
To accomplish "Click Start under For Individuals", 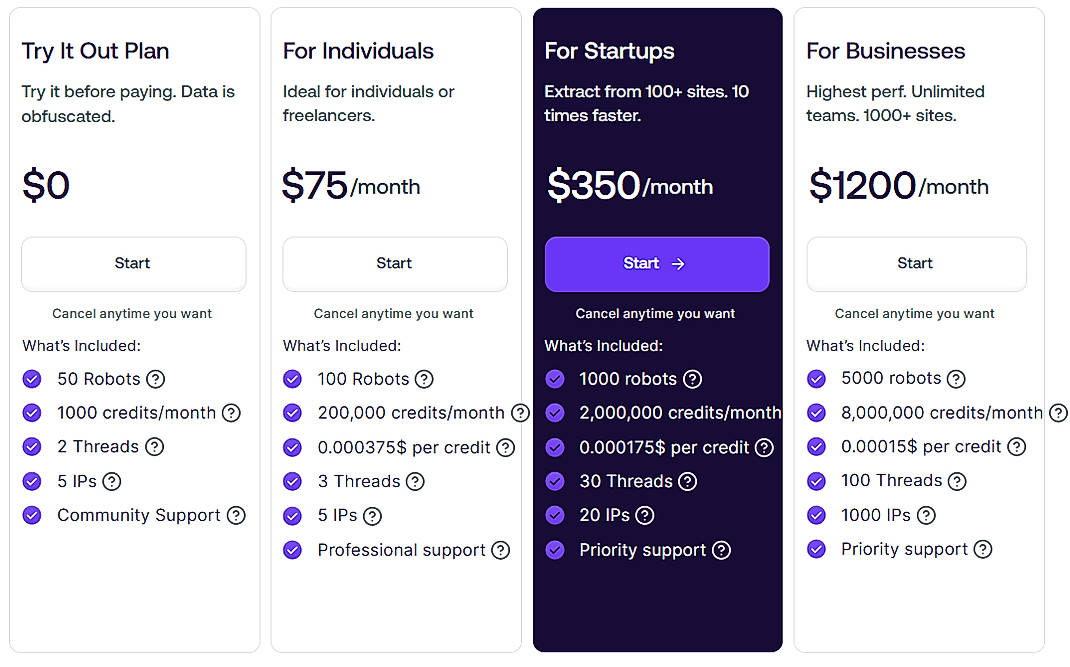I will coord(394,264).
